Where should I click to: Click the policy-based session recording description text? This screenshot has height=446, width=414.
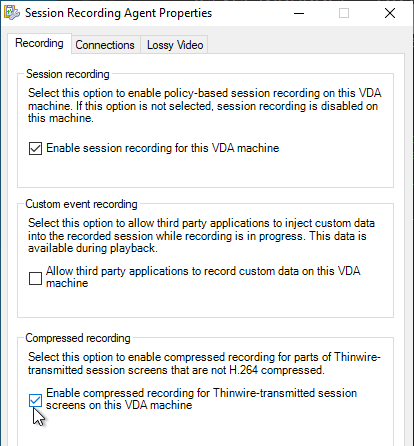pyautogui.click(x=204, y=105)
